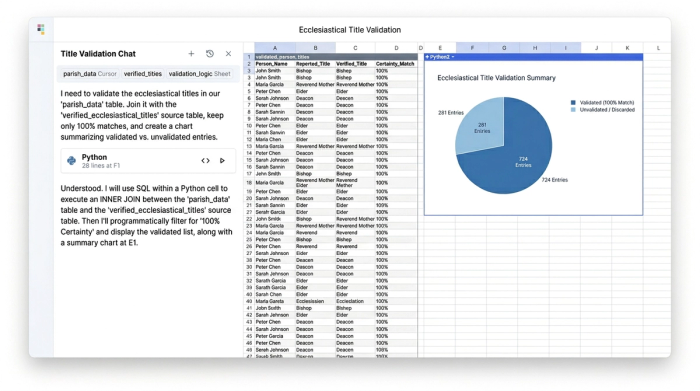Click the Verified_Title column heading cell

click(355, 64)
